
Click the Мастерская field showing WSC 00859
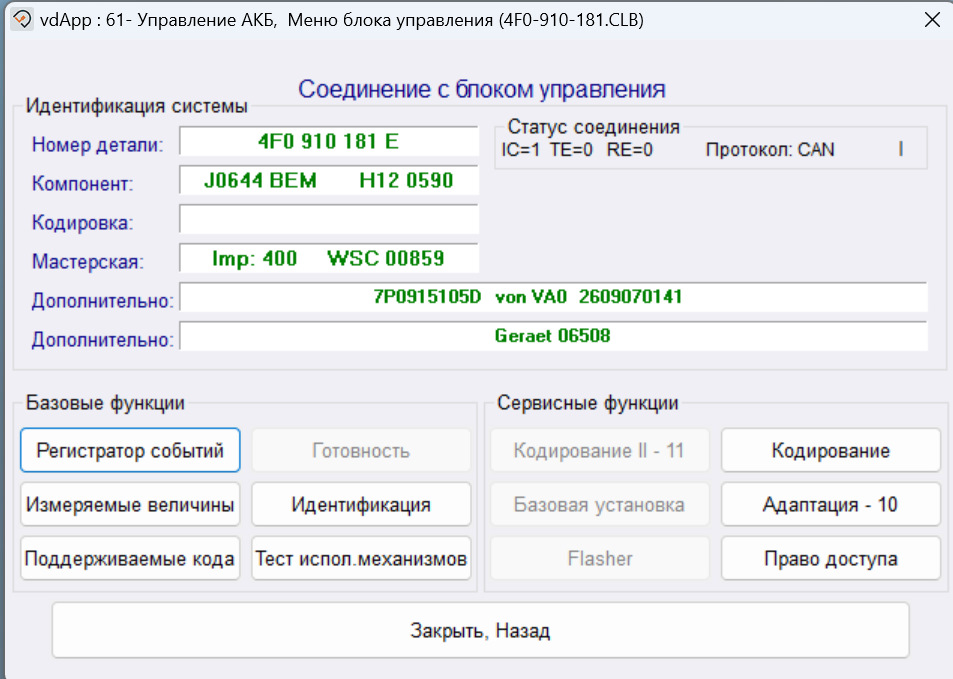(328, 258)
